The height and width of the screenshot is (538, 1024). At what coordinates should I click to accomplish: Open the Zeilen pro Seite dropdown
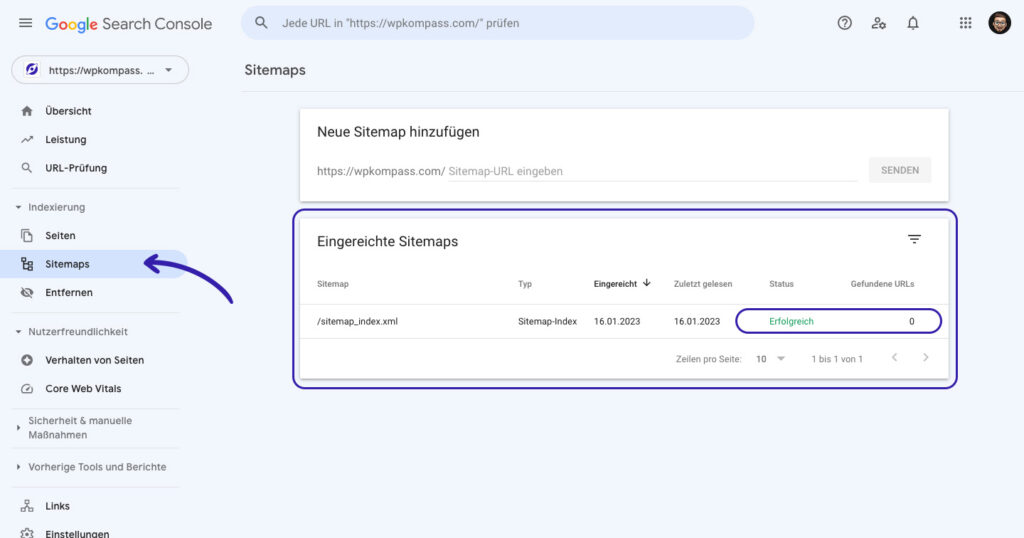(770, 359)
